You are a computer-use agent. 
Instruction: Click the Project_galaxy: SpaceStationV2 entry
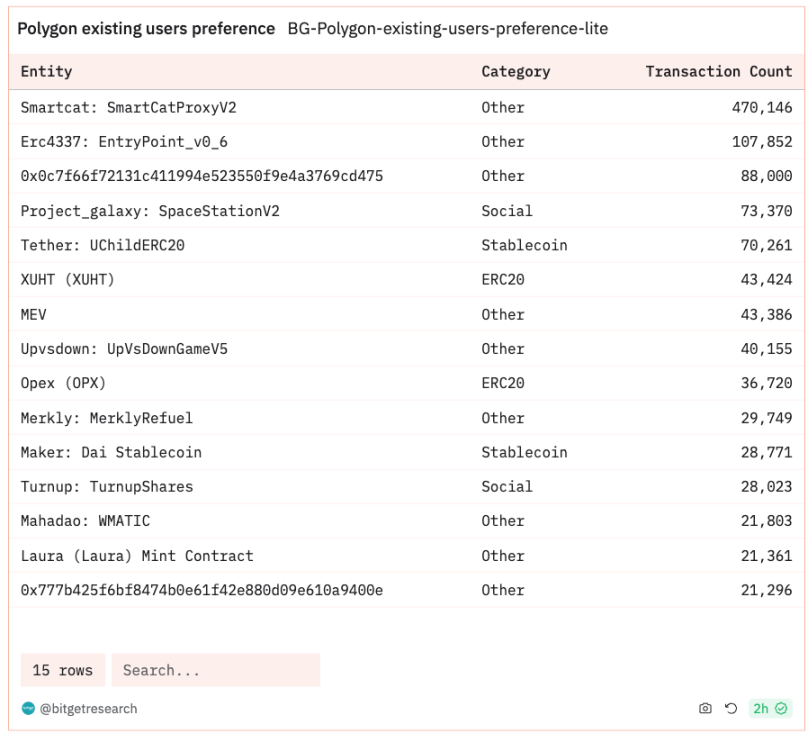(x=150, y=211)
